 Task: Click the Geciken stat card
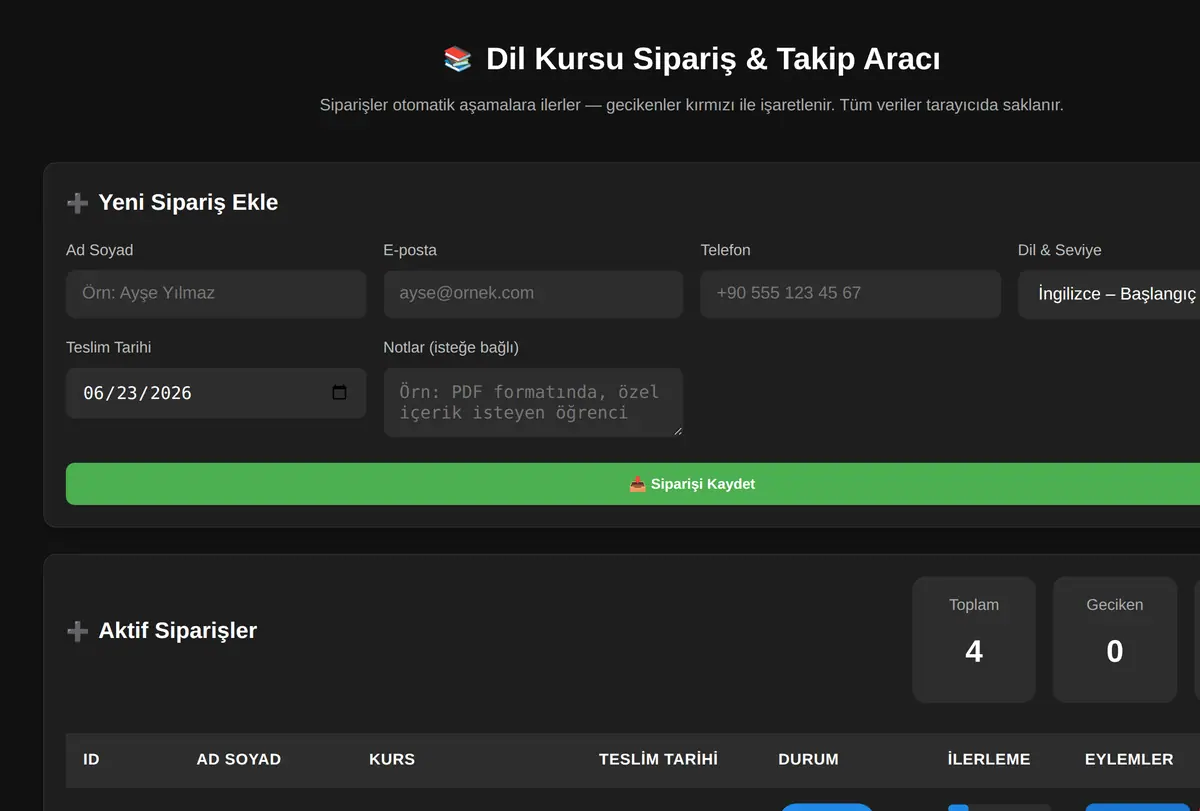[1115, 639]
